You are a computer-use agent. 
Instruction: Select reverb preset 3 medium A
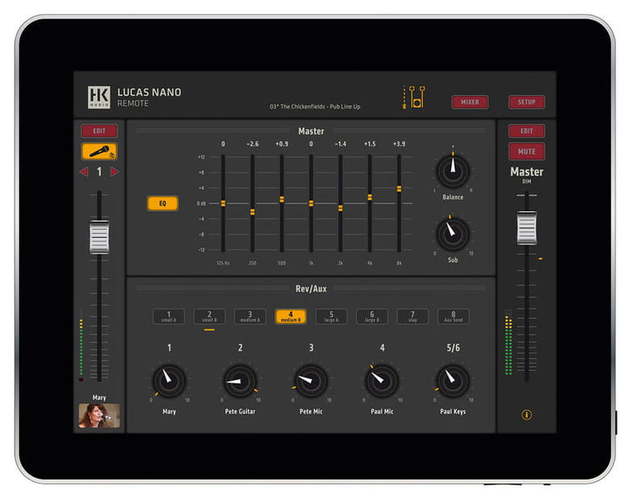point(250,316)
